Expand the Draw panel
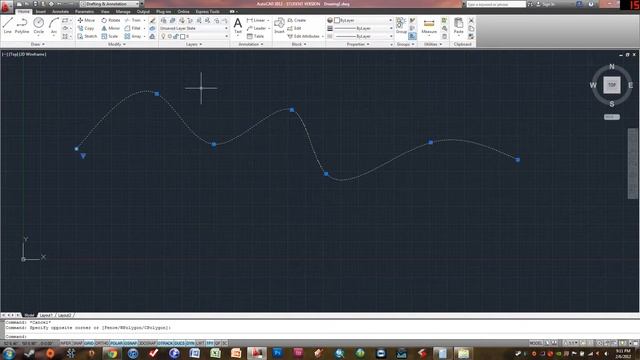 pos(37,44)
